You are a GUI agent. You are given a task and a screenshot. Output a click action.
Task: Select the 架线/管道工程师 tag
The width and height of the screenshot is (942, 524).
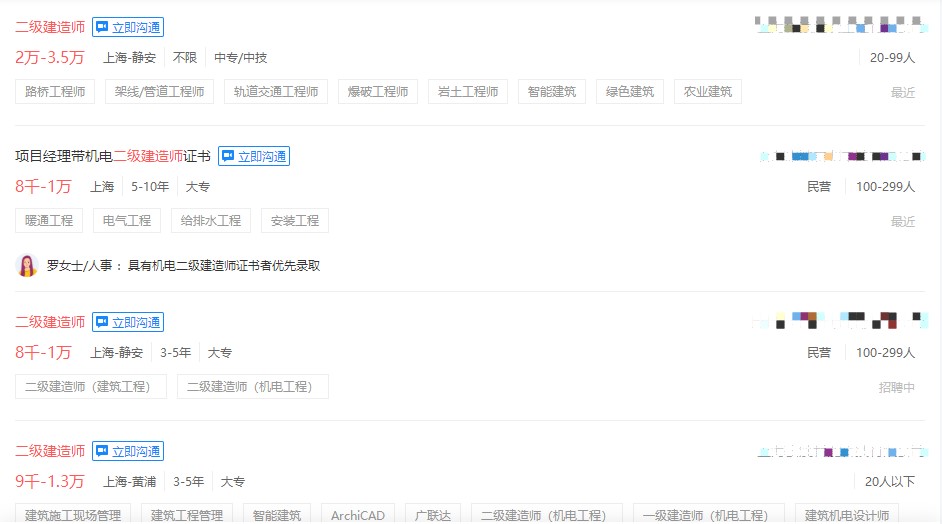[159, 92]
